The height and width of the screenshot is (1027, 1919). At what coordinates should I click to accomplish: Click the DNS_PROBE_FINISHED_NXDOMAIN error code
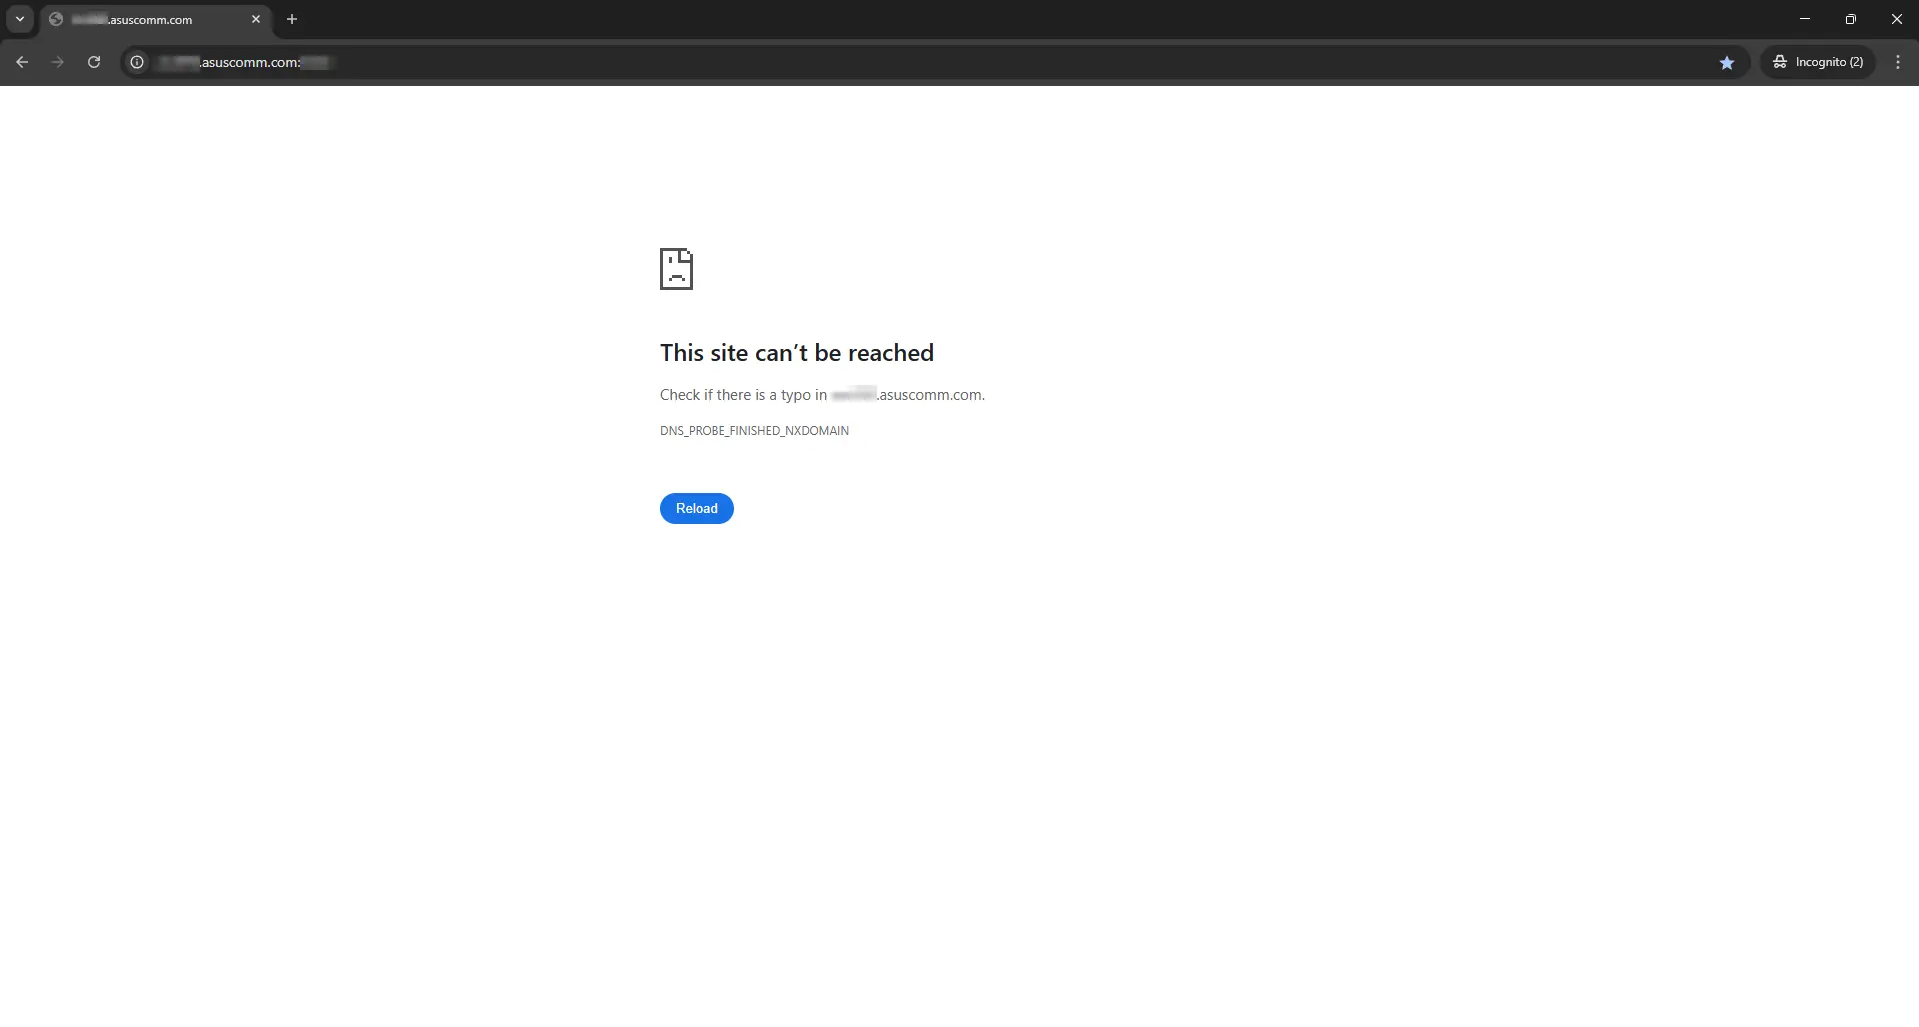point(754,431)
